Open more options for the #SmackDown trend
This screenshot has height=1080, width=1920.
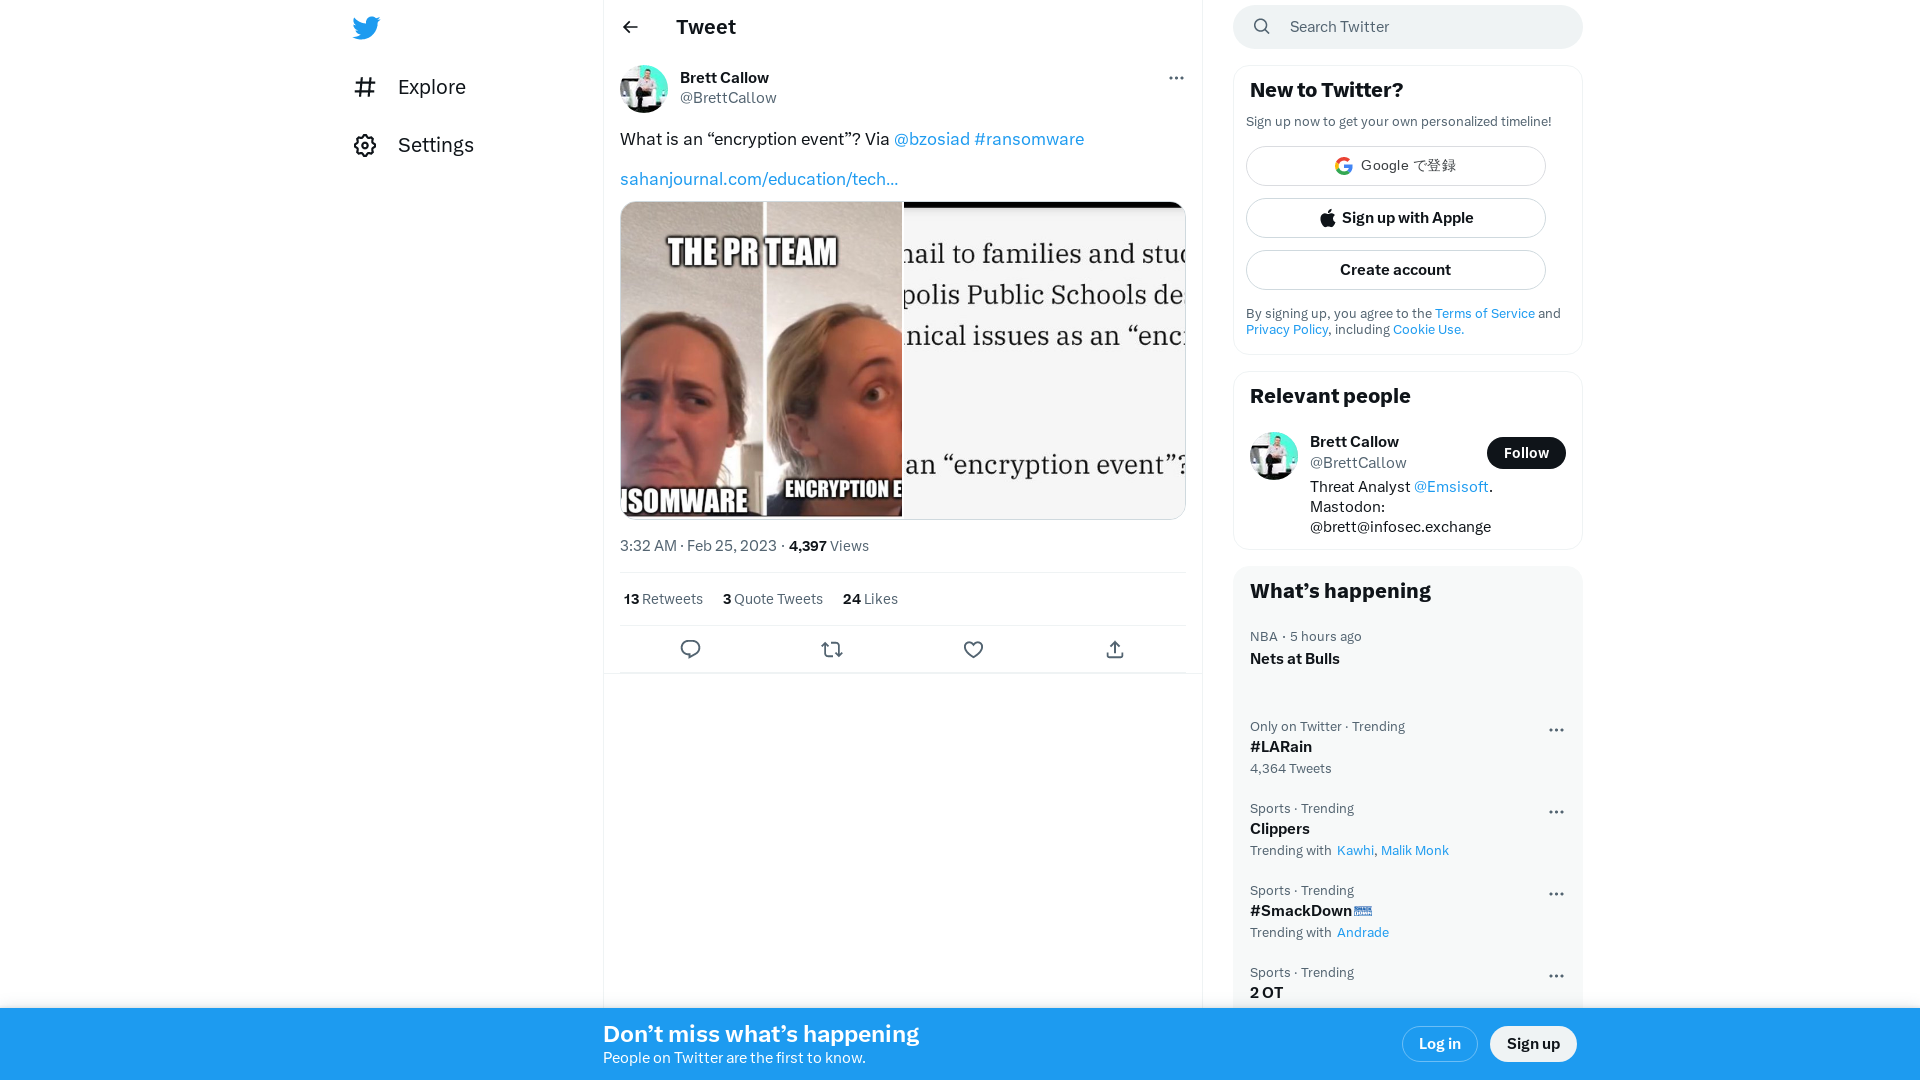[1556, 894]
